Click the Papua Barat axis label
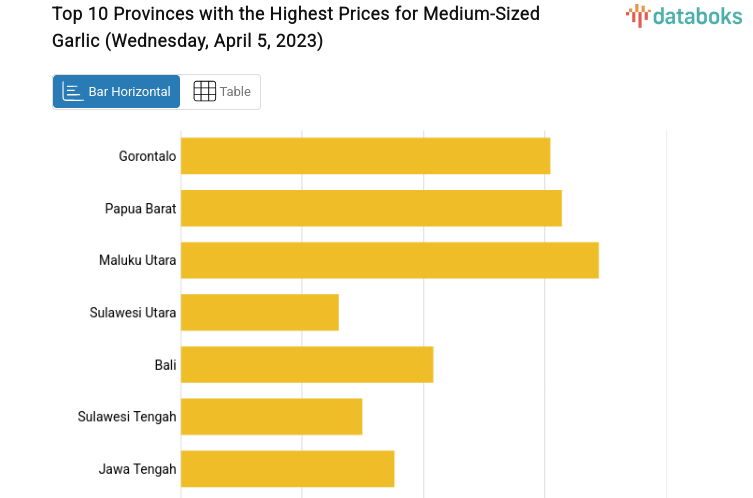The height and width of the screenshot is (498, 753). tap(140, 208)
